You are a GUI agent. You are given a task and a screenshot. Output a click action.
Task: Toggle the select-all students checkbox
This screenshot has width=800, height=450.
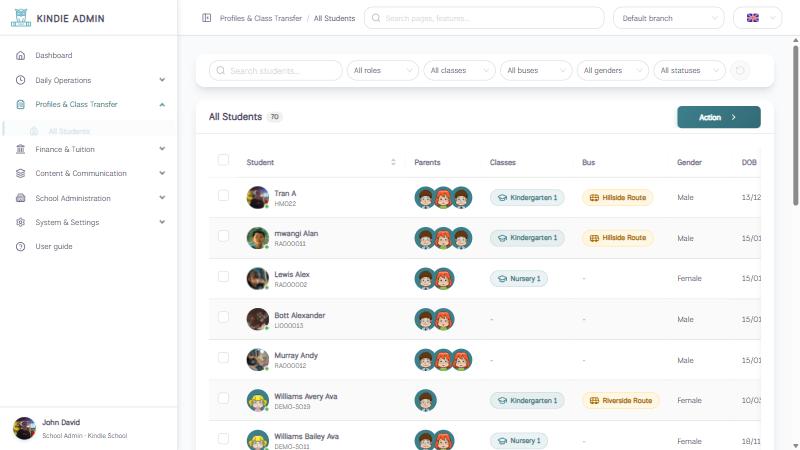223,160
